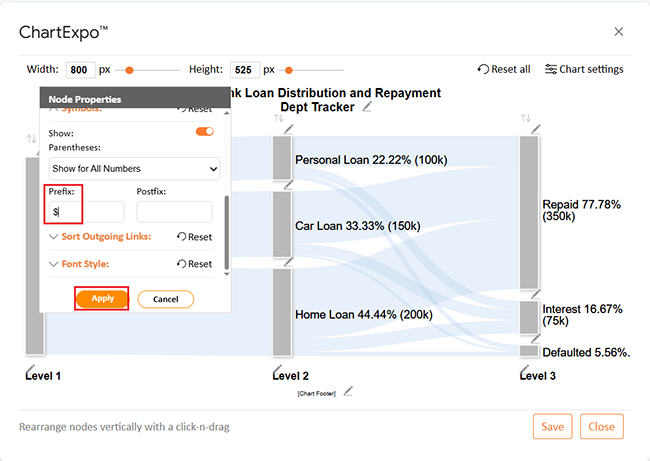
Task: Click the Postfix input field
Action: click(174, 212)
